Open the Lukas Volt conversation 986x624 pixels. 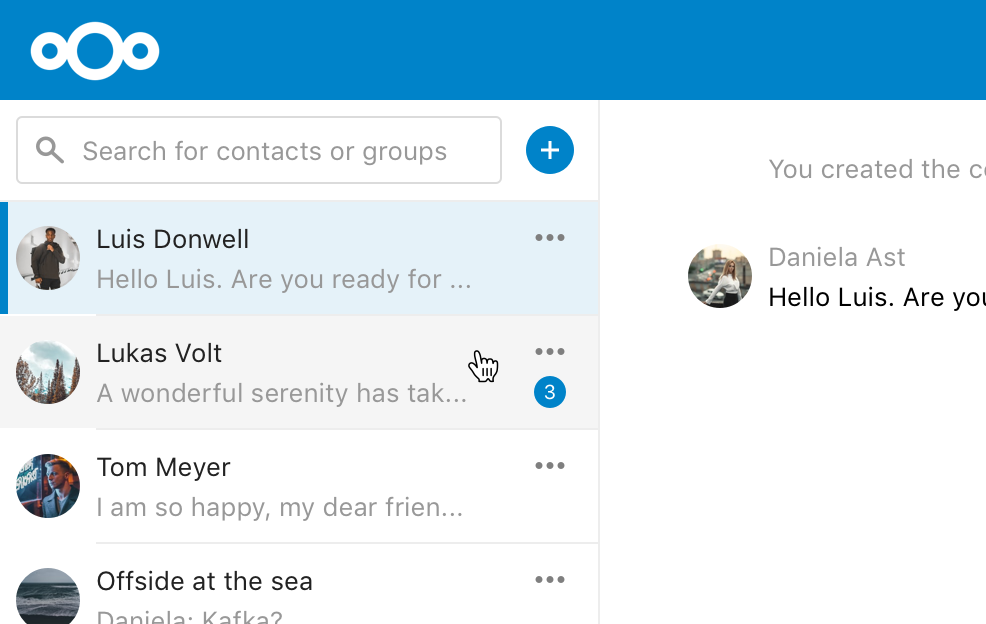(x=299, y=372)
